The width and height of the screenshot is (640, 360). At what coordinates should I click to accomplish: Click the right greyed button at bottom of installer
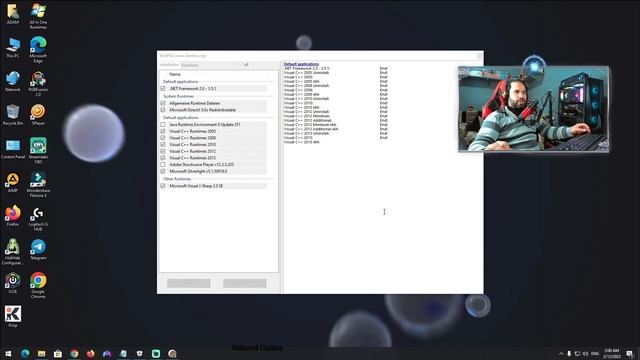pos(244,283)
